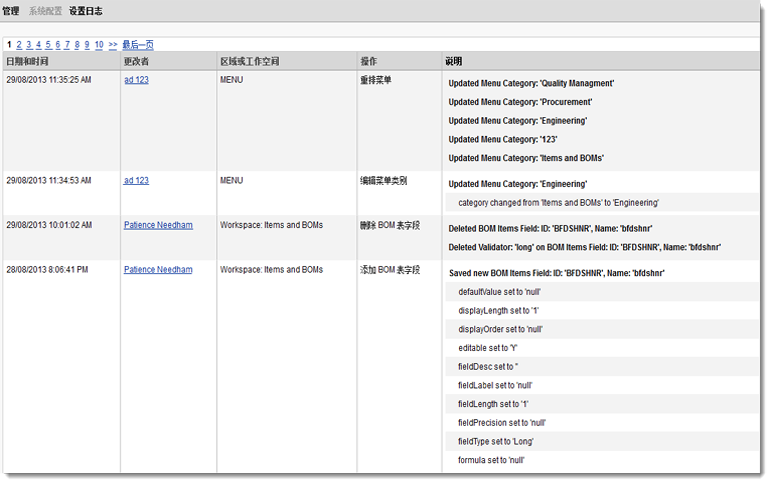Go to log page 9

(x=87, y=45)
